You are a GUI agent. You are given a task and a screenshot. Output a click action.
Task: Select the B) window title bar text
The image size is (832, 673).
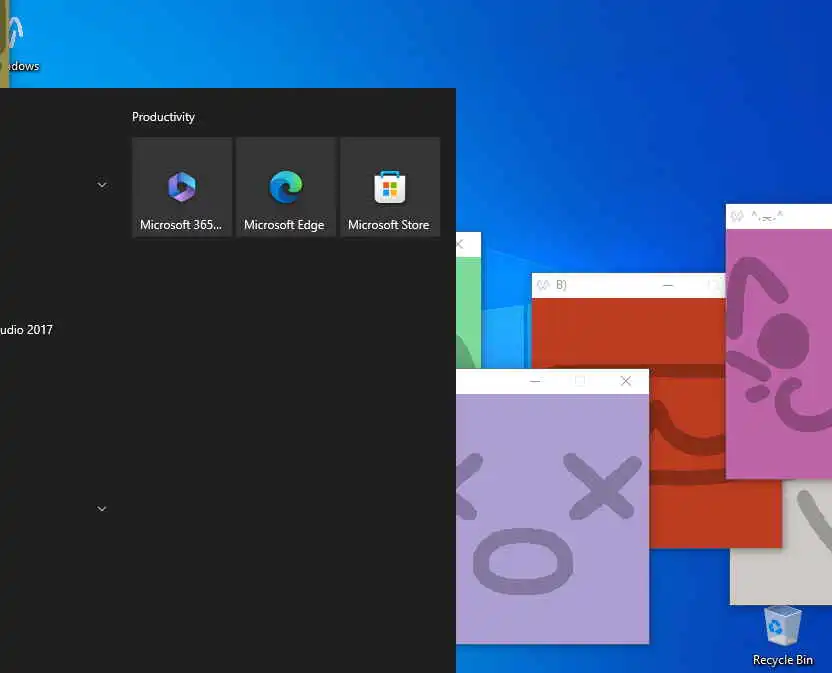click(561, 286)
